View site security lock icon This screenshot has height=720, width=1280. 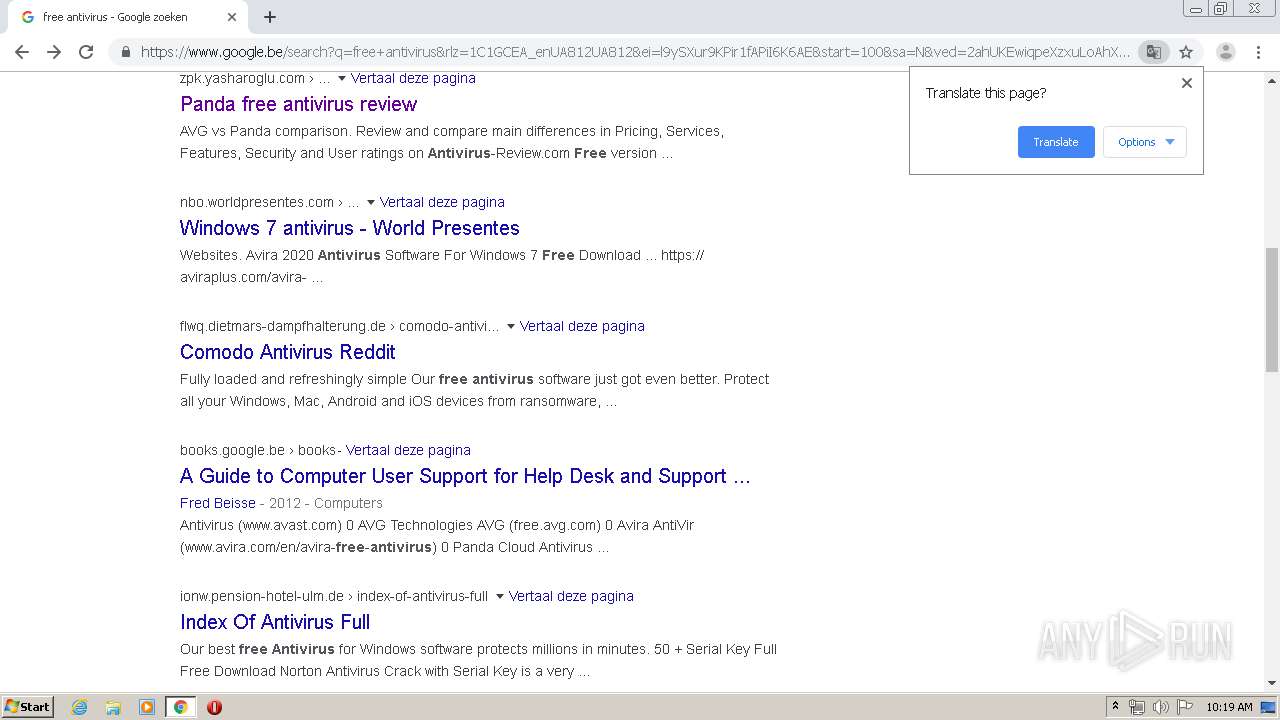pos(125,52)
